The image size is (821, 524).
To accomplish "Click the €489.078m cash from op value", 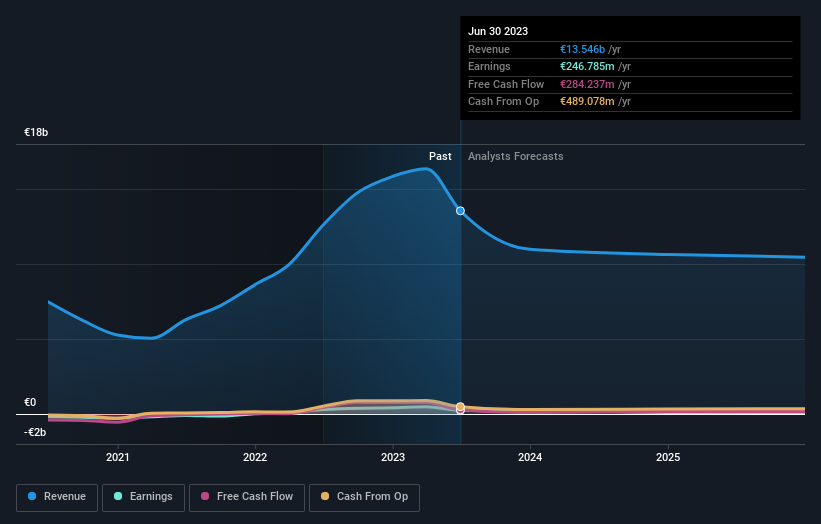I will click(x=587, y=102).
